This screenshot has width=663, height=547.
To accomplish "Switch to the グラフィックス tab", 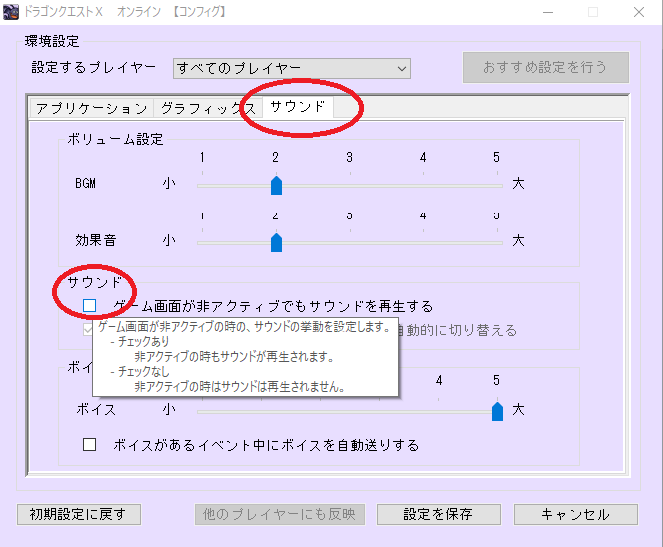I will (208, 108).
